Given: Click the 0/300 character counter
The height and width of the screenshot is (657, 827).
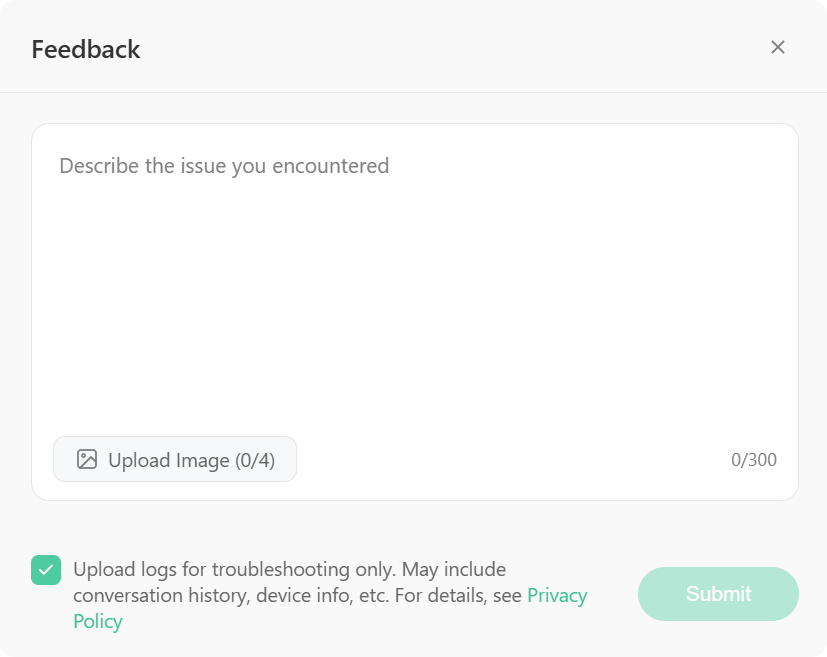Looking at the screenshot, I should [x=754, y=460].
